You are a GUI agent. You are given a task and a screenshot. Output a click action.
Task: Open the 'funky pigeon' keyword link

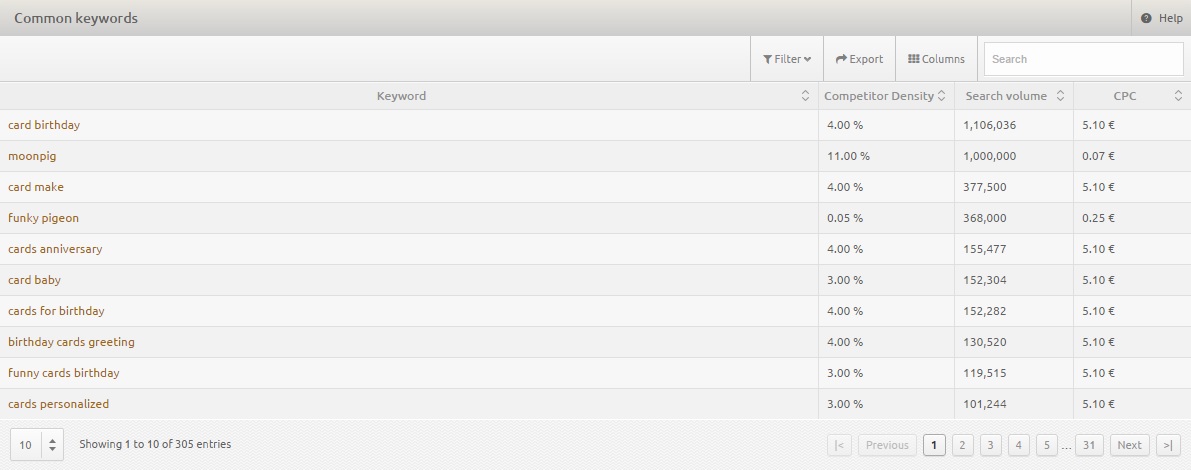tap(43, 218)
